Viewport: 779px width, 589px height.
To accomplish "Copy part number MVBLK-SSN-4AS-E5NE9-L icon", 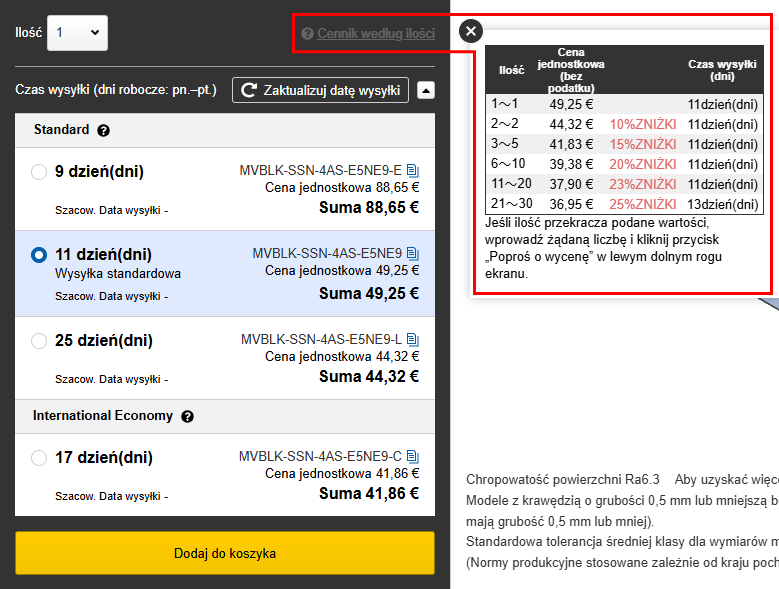I will tap(413, 339).
